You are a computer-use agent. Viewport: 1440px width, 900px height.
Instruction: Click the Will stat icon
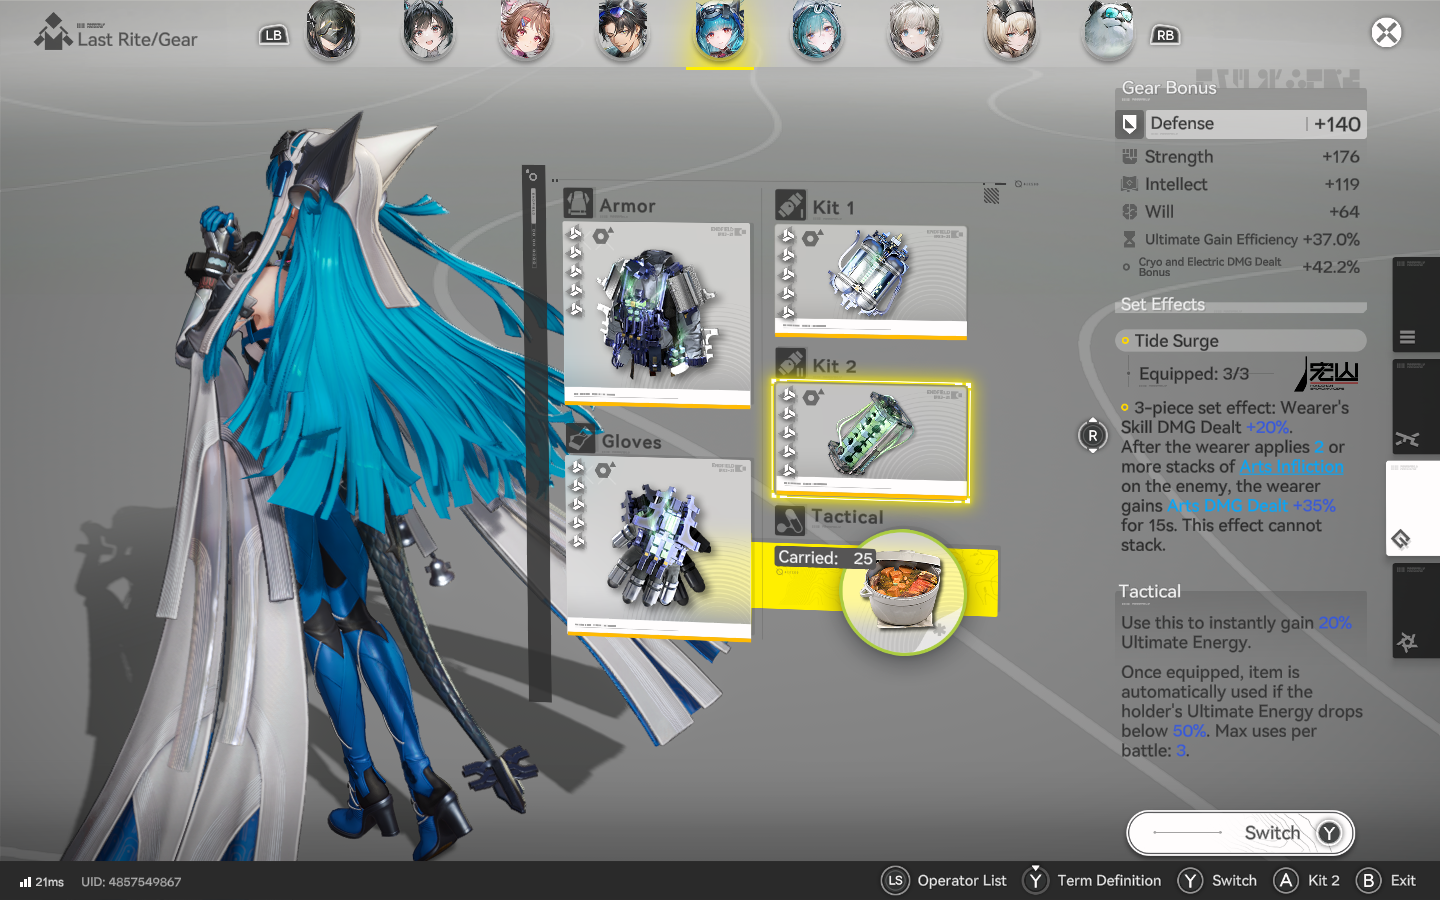point(1130,212)
